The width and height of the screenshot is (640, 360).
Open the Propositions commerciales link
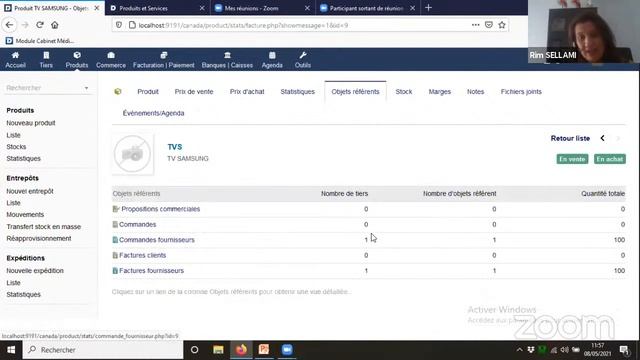click(160, 209)
